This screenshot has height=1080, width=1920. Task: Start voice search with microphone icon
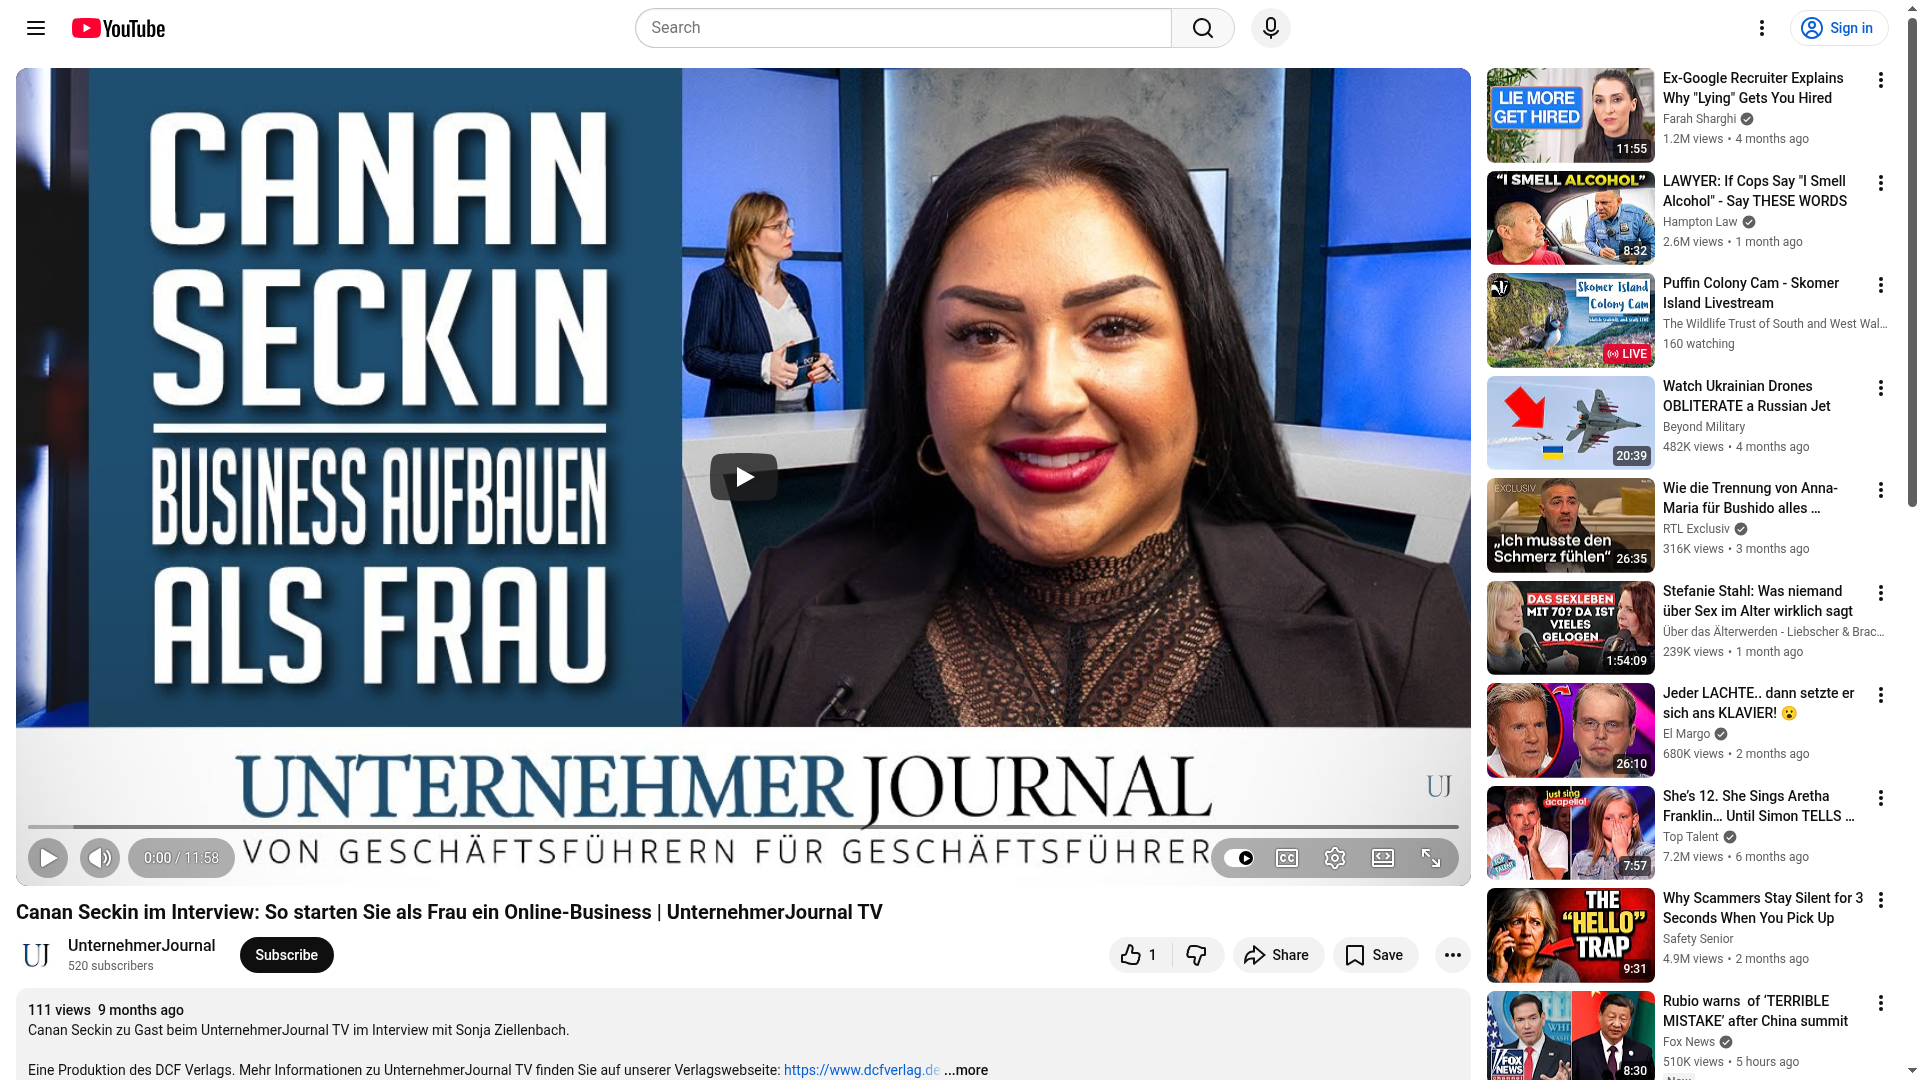1271,28
